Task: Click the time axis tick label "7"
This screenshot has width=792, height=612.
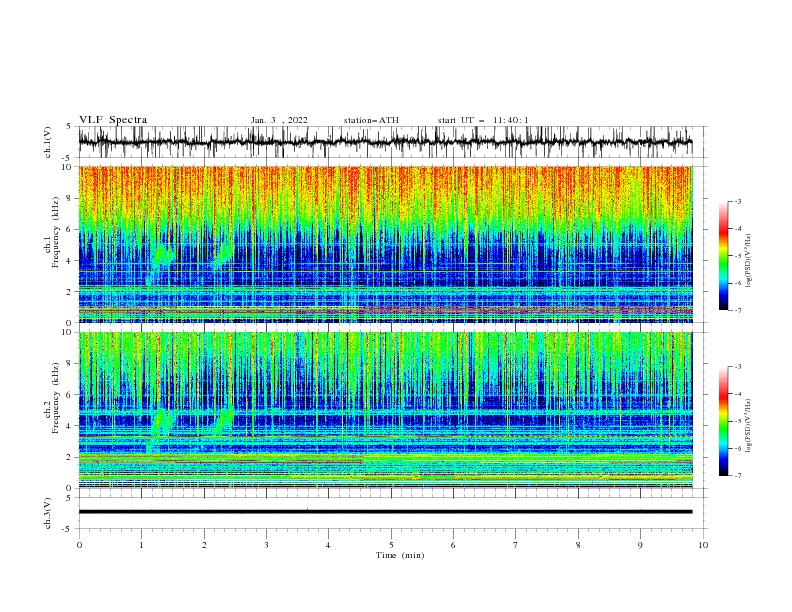Action: pyautogui.click(x=516, y=545)
